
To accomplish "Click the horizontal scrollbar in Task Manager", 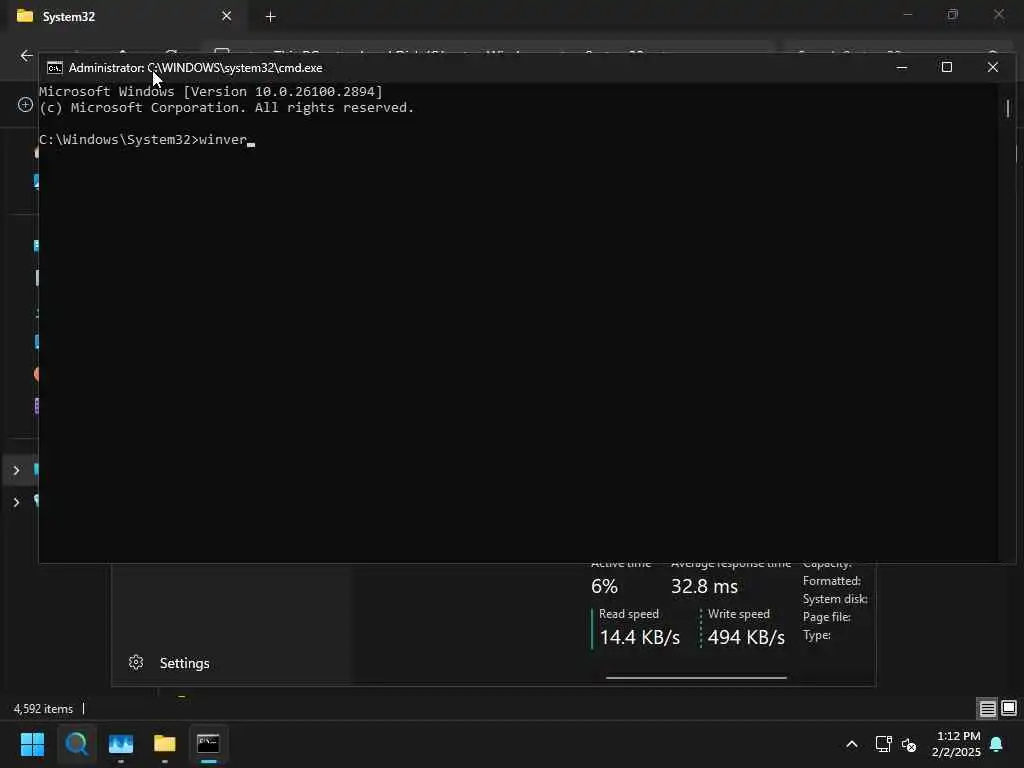I will 696,678.
